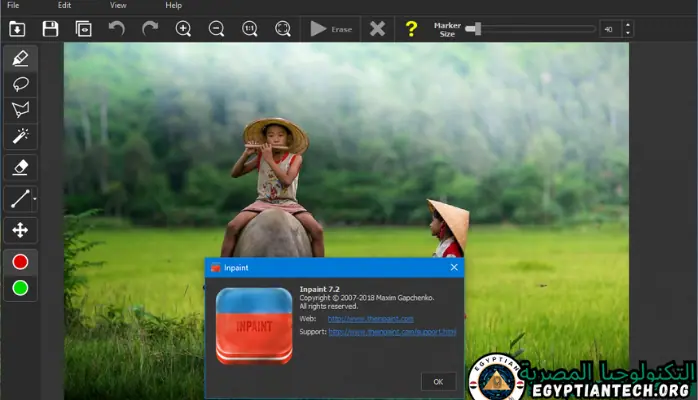Adjust the Marker Size slider

472,29
